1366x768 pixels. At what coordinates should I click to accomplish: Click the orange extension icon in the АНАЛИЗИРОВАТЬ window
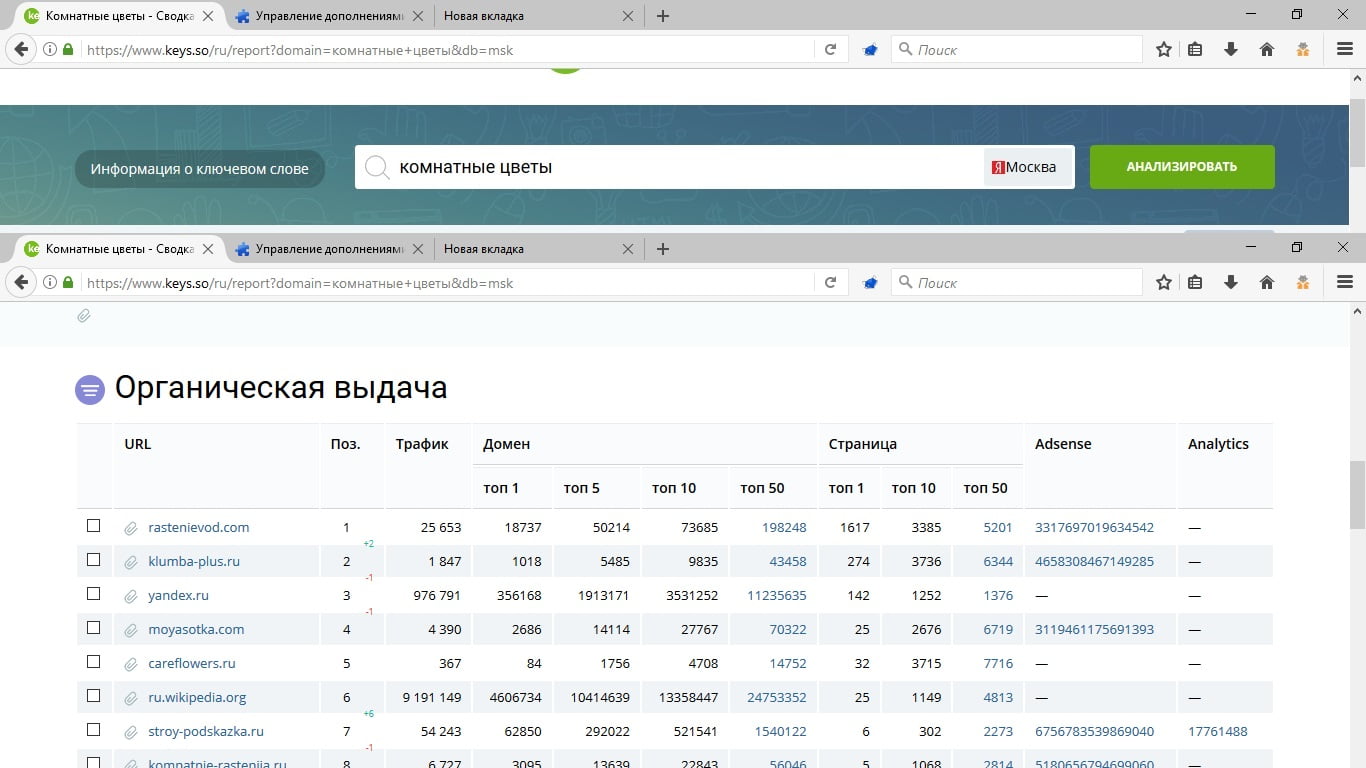click(x=1303, y=49)
